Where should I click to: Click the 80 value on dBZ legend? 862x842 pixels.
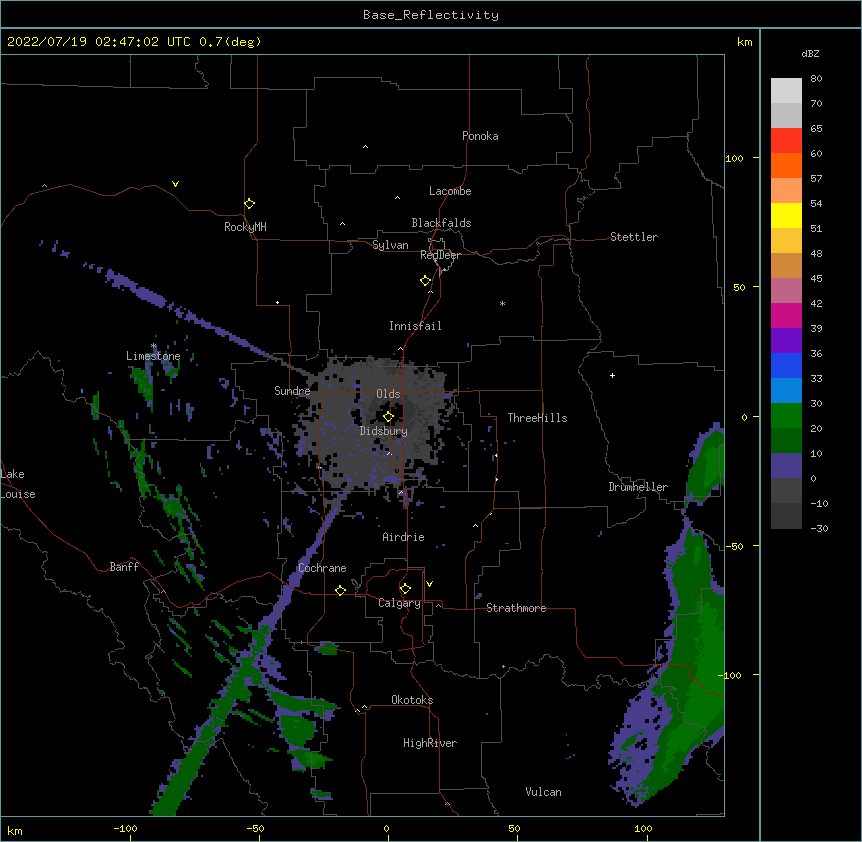pyautogui.click(x=816, y=79)
